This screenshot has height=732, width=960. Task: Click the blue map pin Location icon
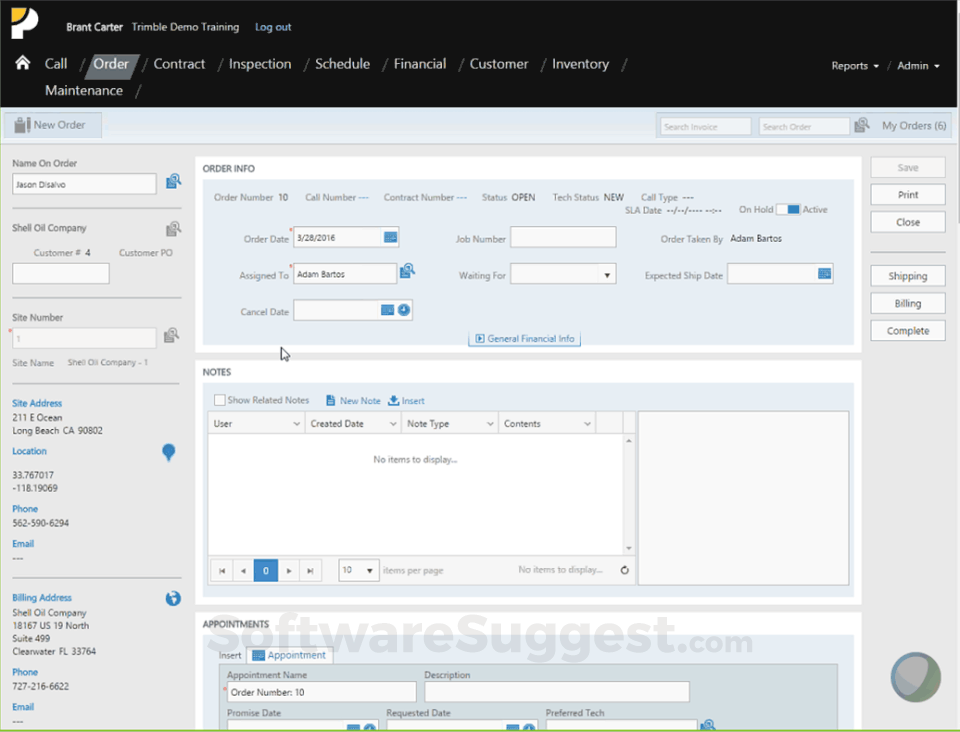[x=168, y=453]
